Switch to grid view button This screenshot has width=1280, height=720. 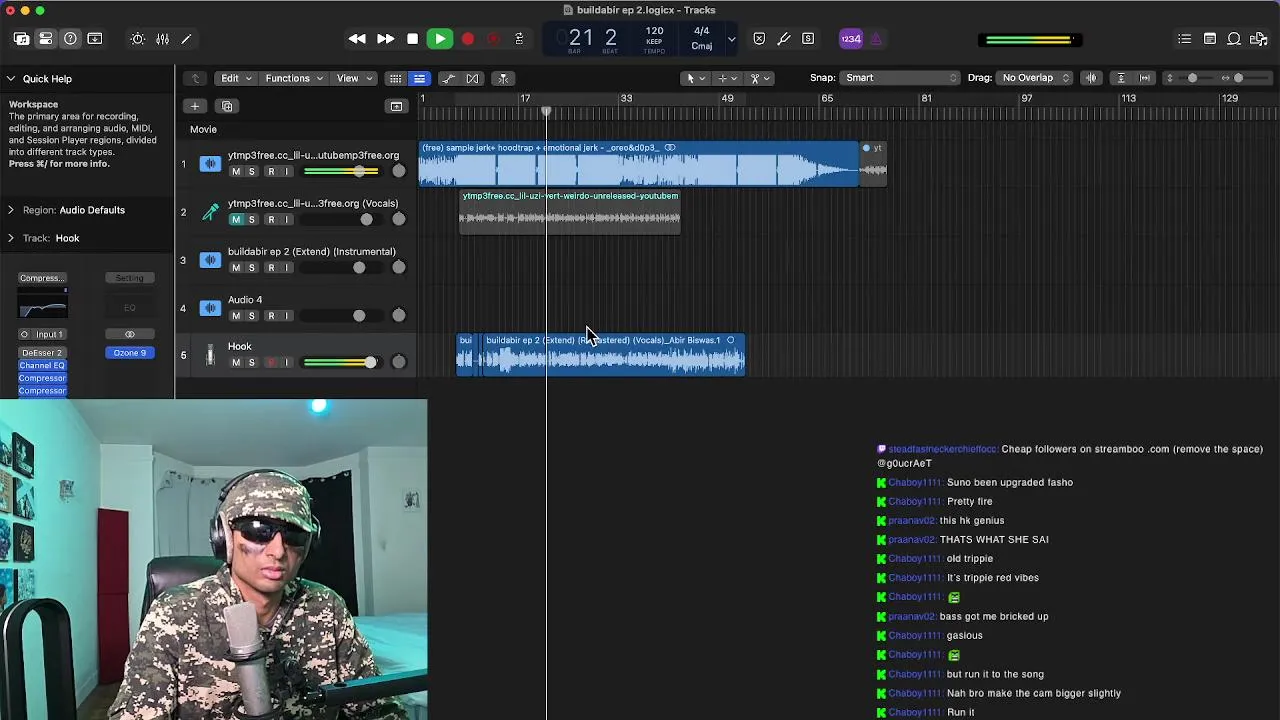coord(396,78)
